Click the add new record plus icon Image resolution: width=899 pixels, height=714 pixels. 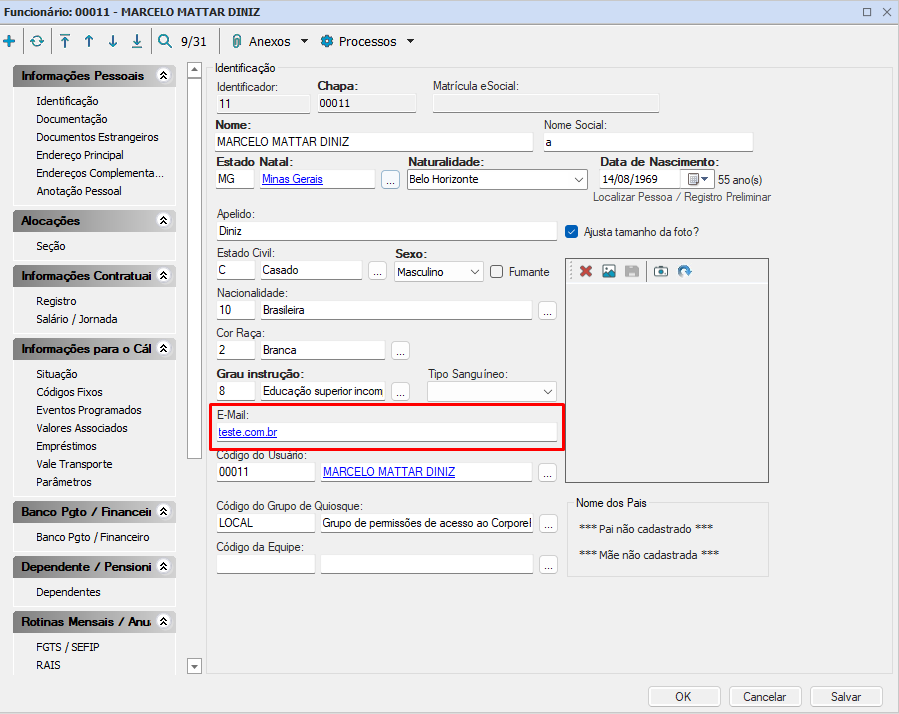[x=10, y=42]
